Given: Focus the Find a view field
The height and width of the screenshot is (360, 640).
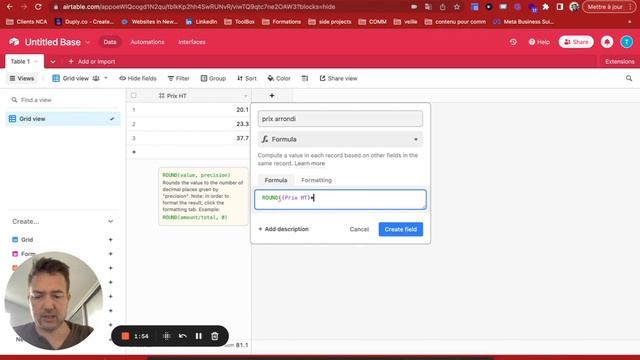Looking at the screenshot, I should (63, 100).
